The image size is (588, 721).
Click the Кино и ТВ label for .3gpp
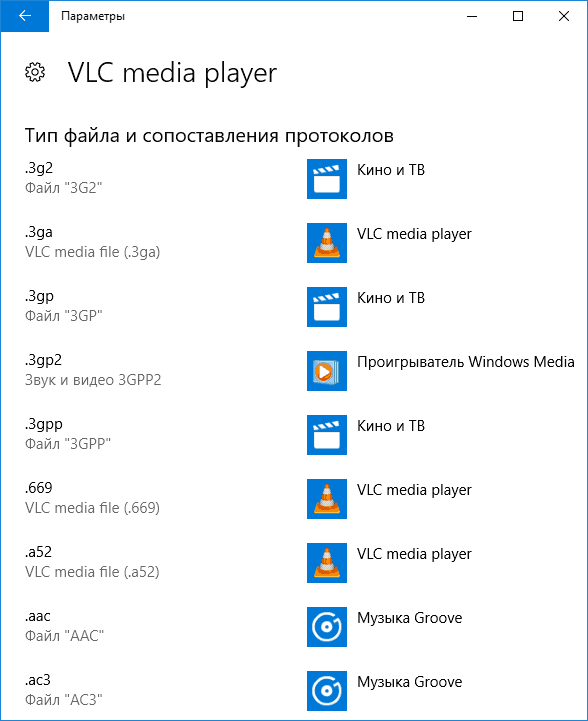click(391, 426)
